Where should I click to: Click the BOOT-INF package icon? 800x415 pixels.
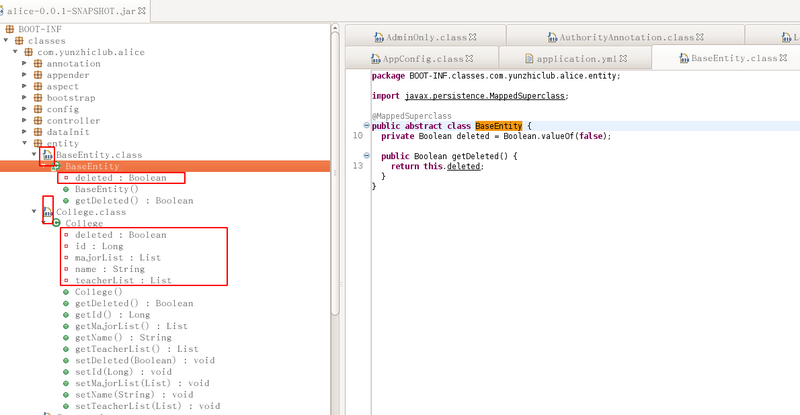(10, 29)
